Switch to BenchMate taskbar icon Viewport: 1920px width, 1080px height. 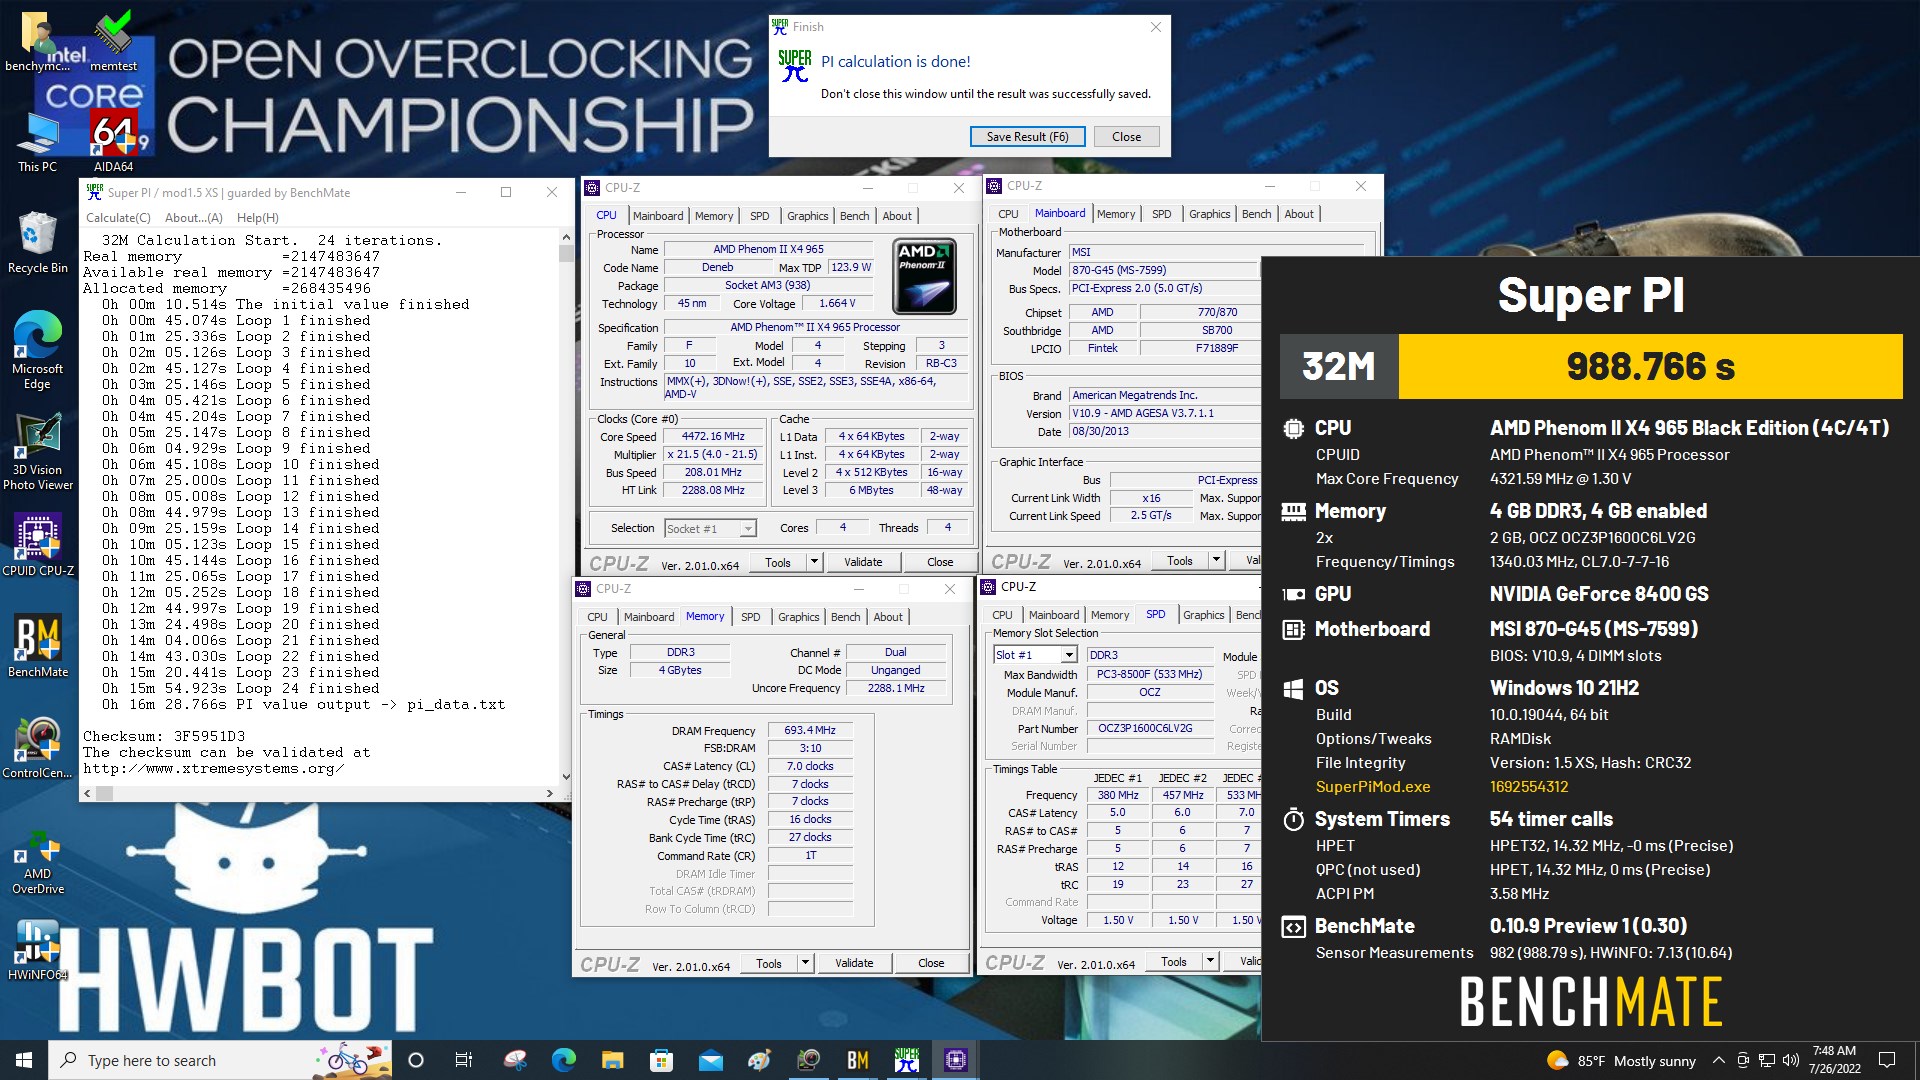[857, 1060]
